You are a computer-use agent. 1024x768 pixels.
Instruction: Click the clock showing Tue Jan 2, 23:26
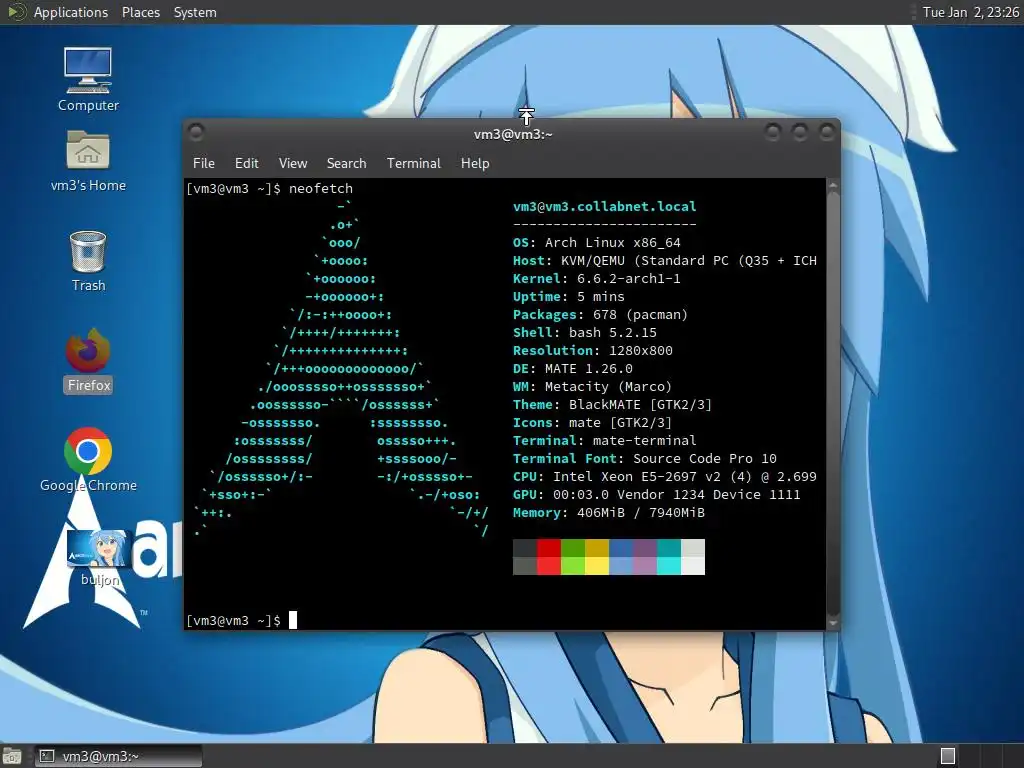(x=970, y=12)
